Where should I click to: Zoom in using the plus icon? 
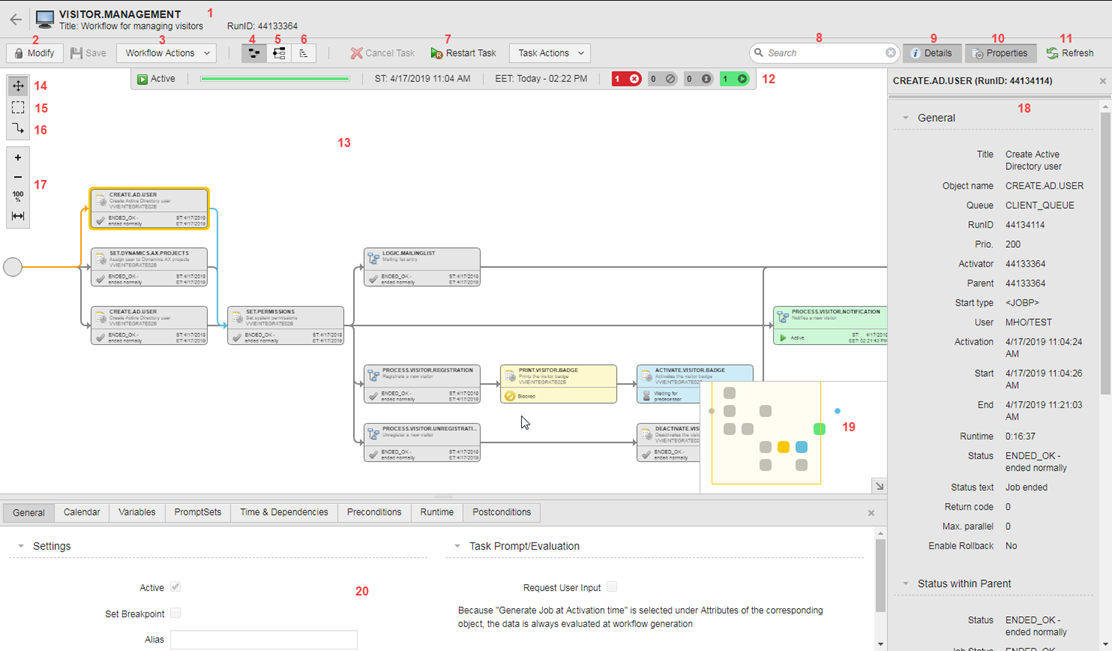(16, 156)
